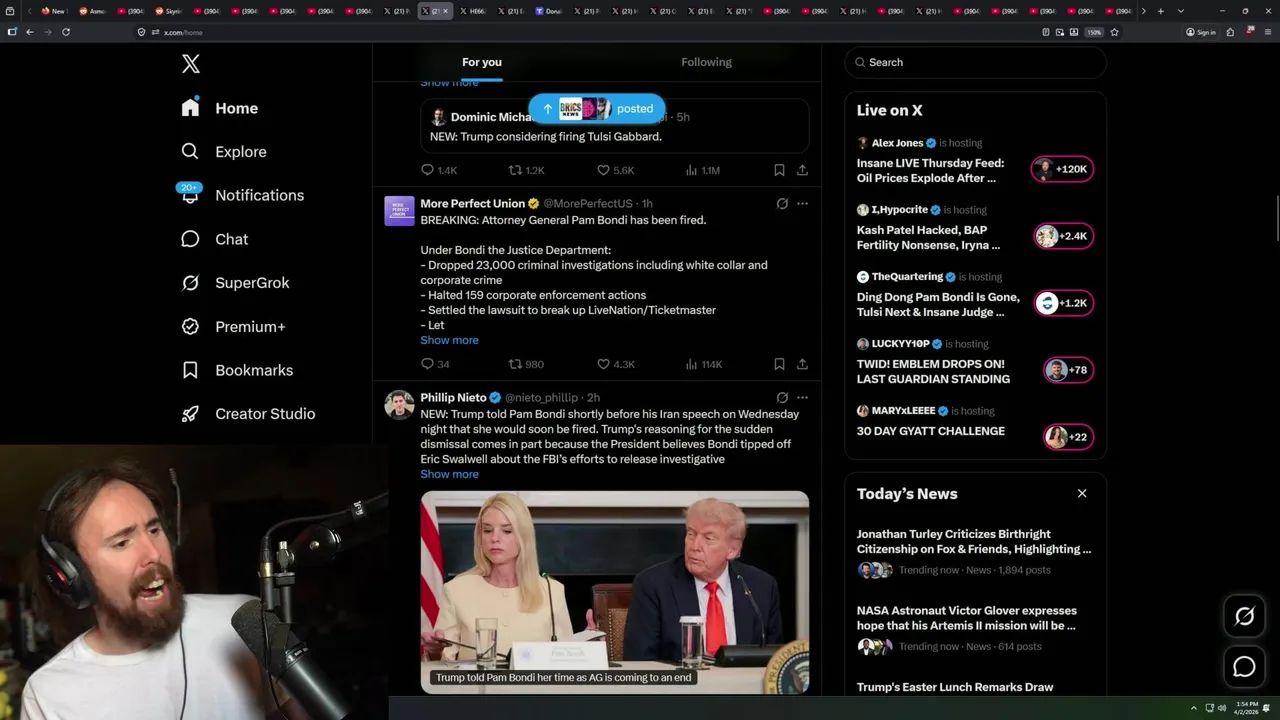Join Alex Jones live with +120K listeners

[x=1062, y=169]
